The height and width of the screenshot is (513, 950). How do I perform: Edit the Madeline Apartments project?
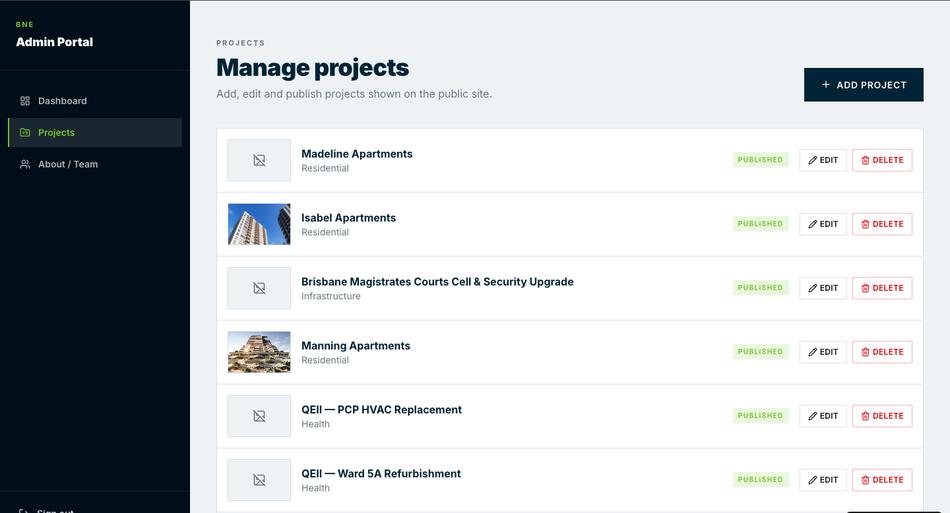click(823, 161)
